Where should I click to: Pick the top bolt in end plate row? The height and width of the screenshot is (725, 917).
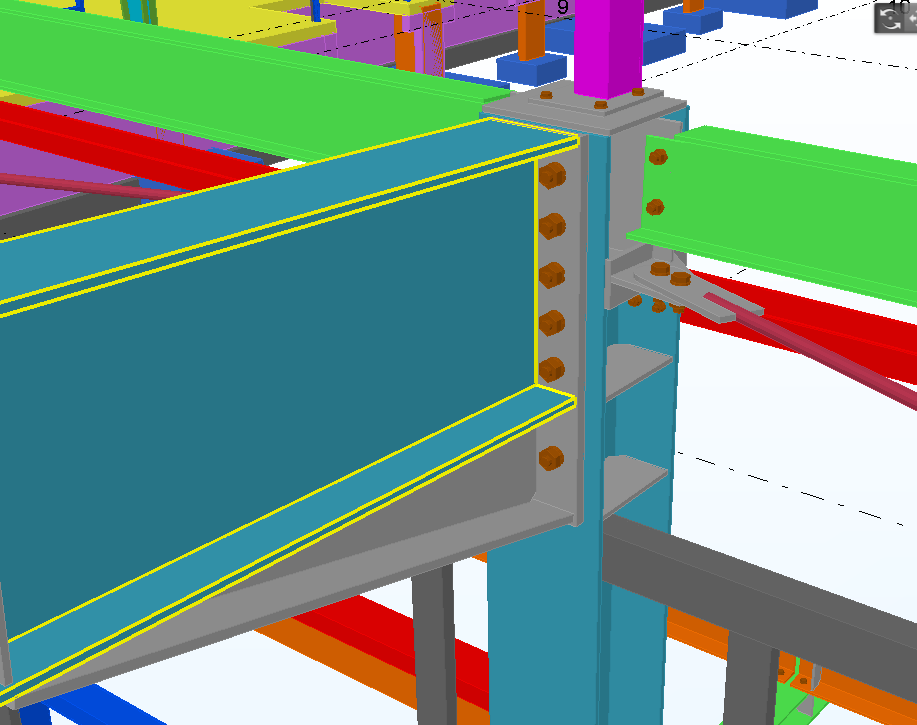pos(552,176)
